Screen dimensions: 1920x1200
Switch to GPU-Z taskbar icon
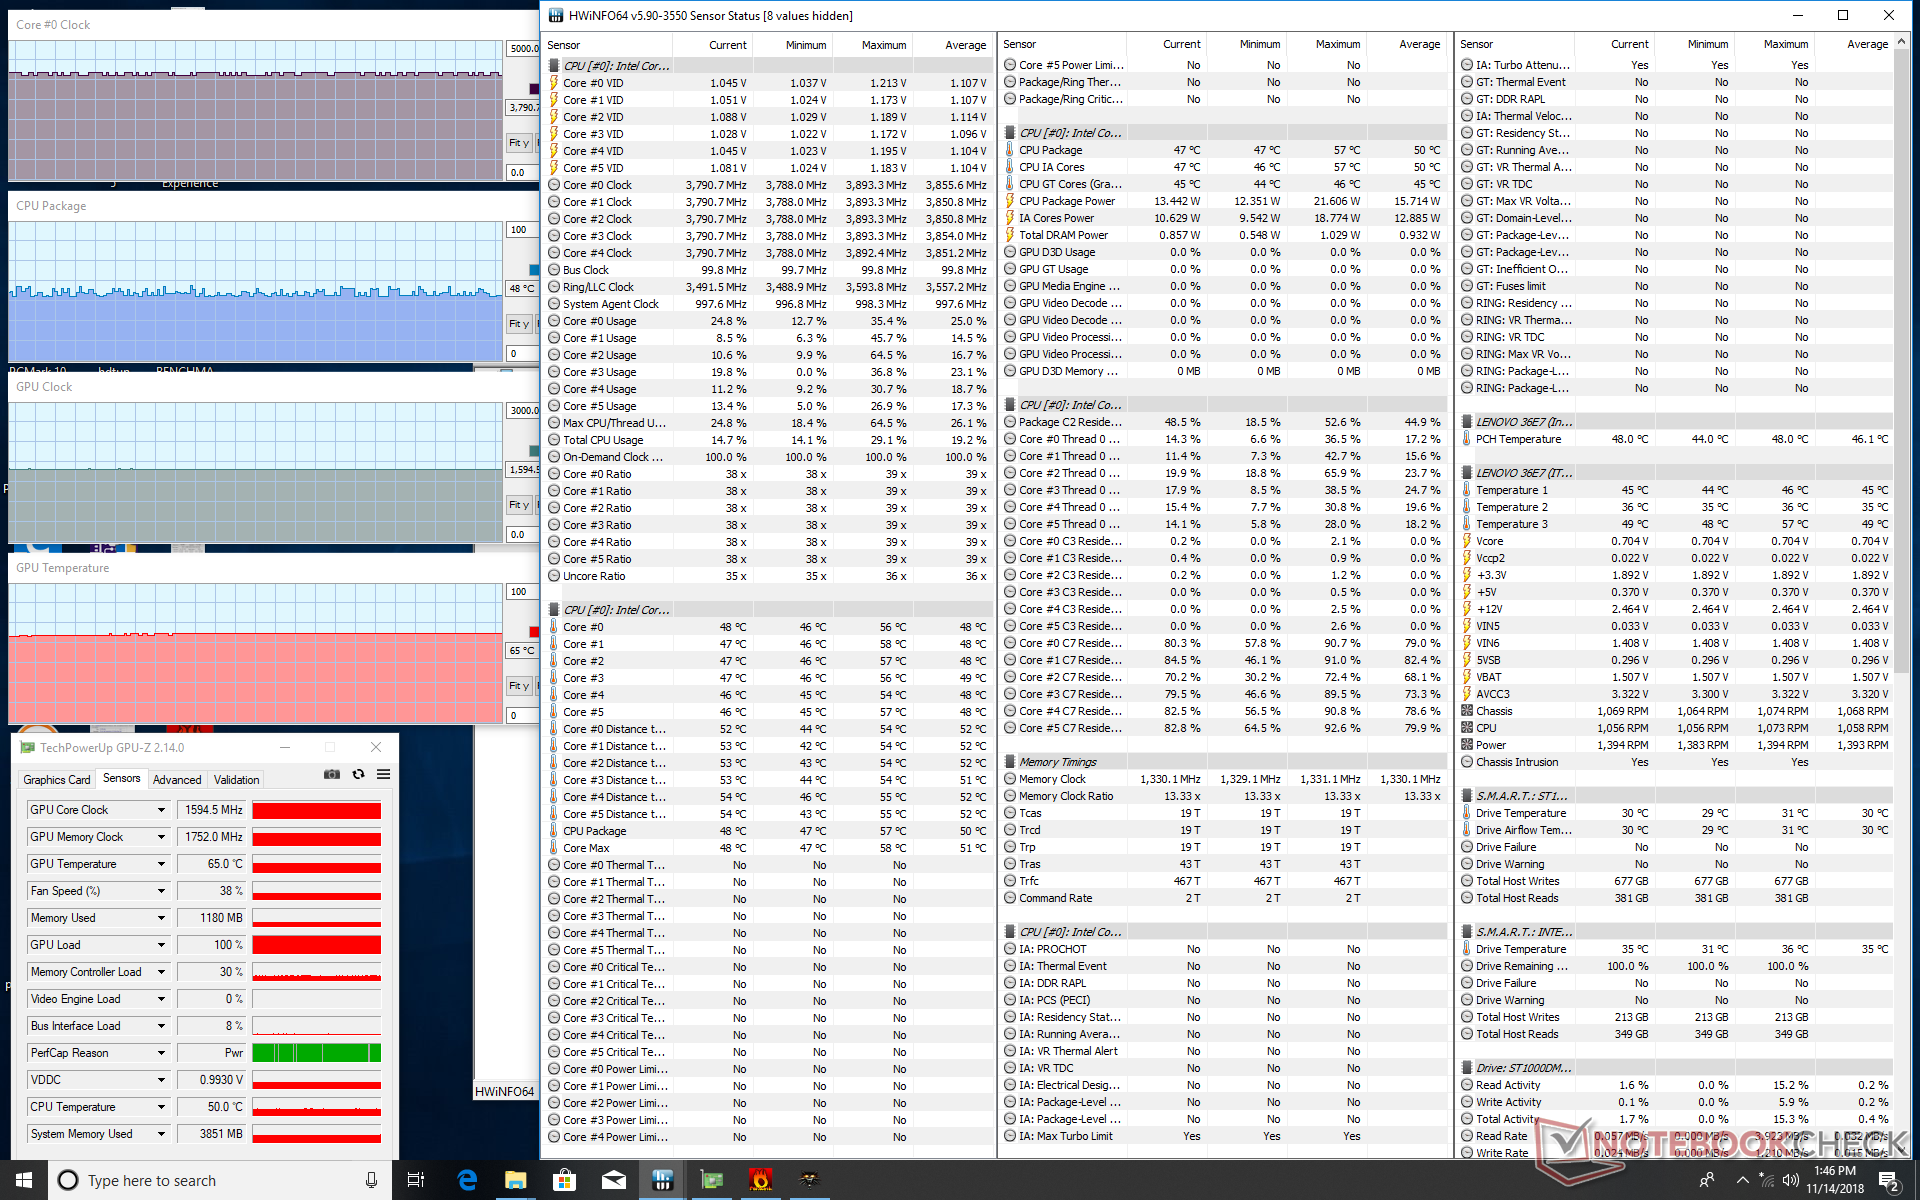711,1180
